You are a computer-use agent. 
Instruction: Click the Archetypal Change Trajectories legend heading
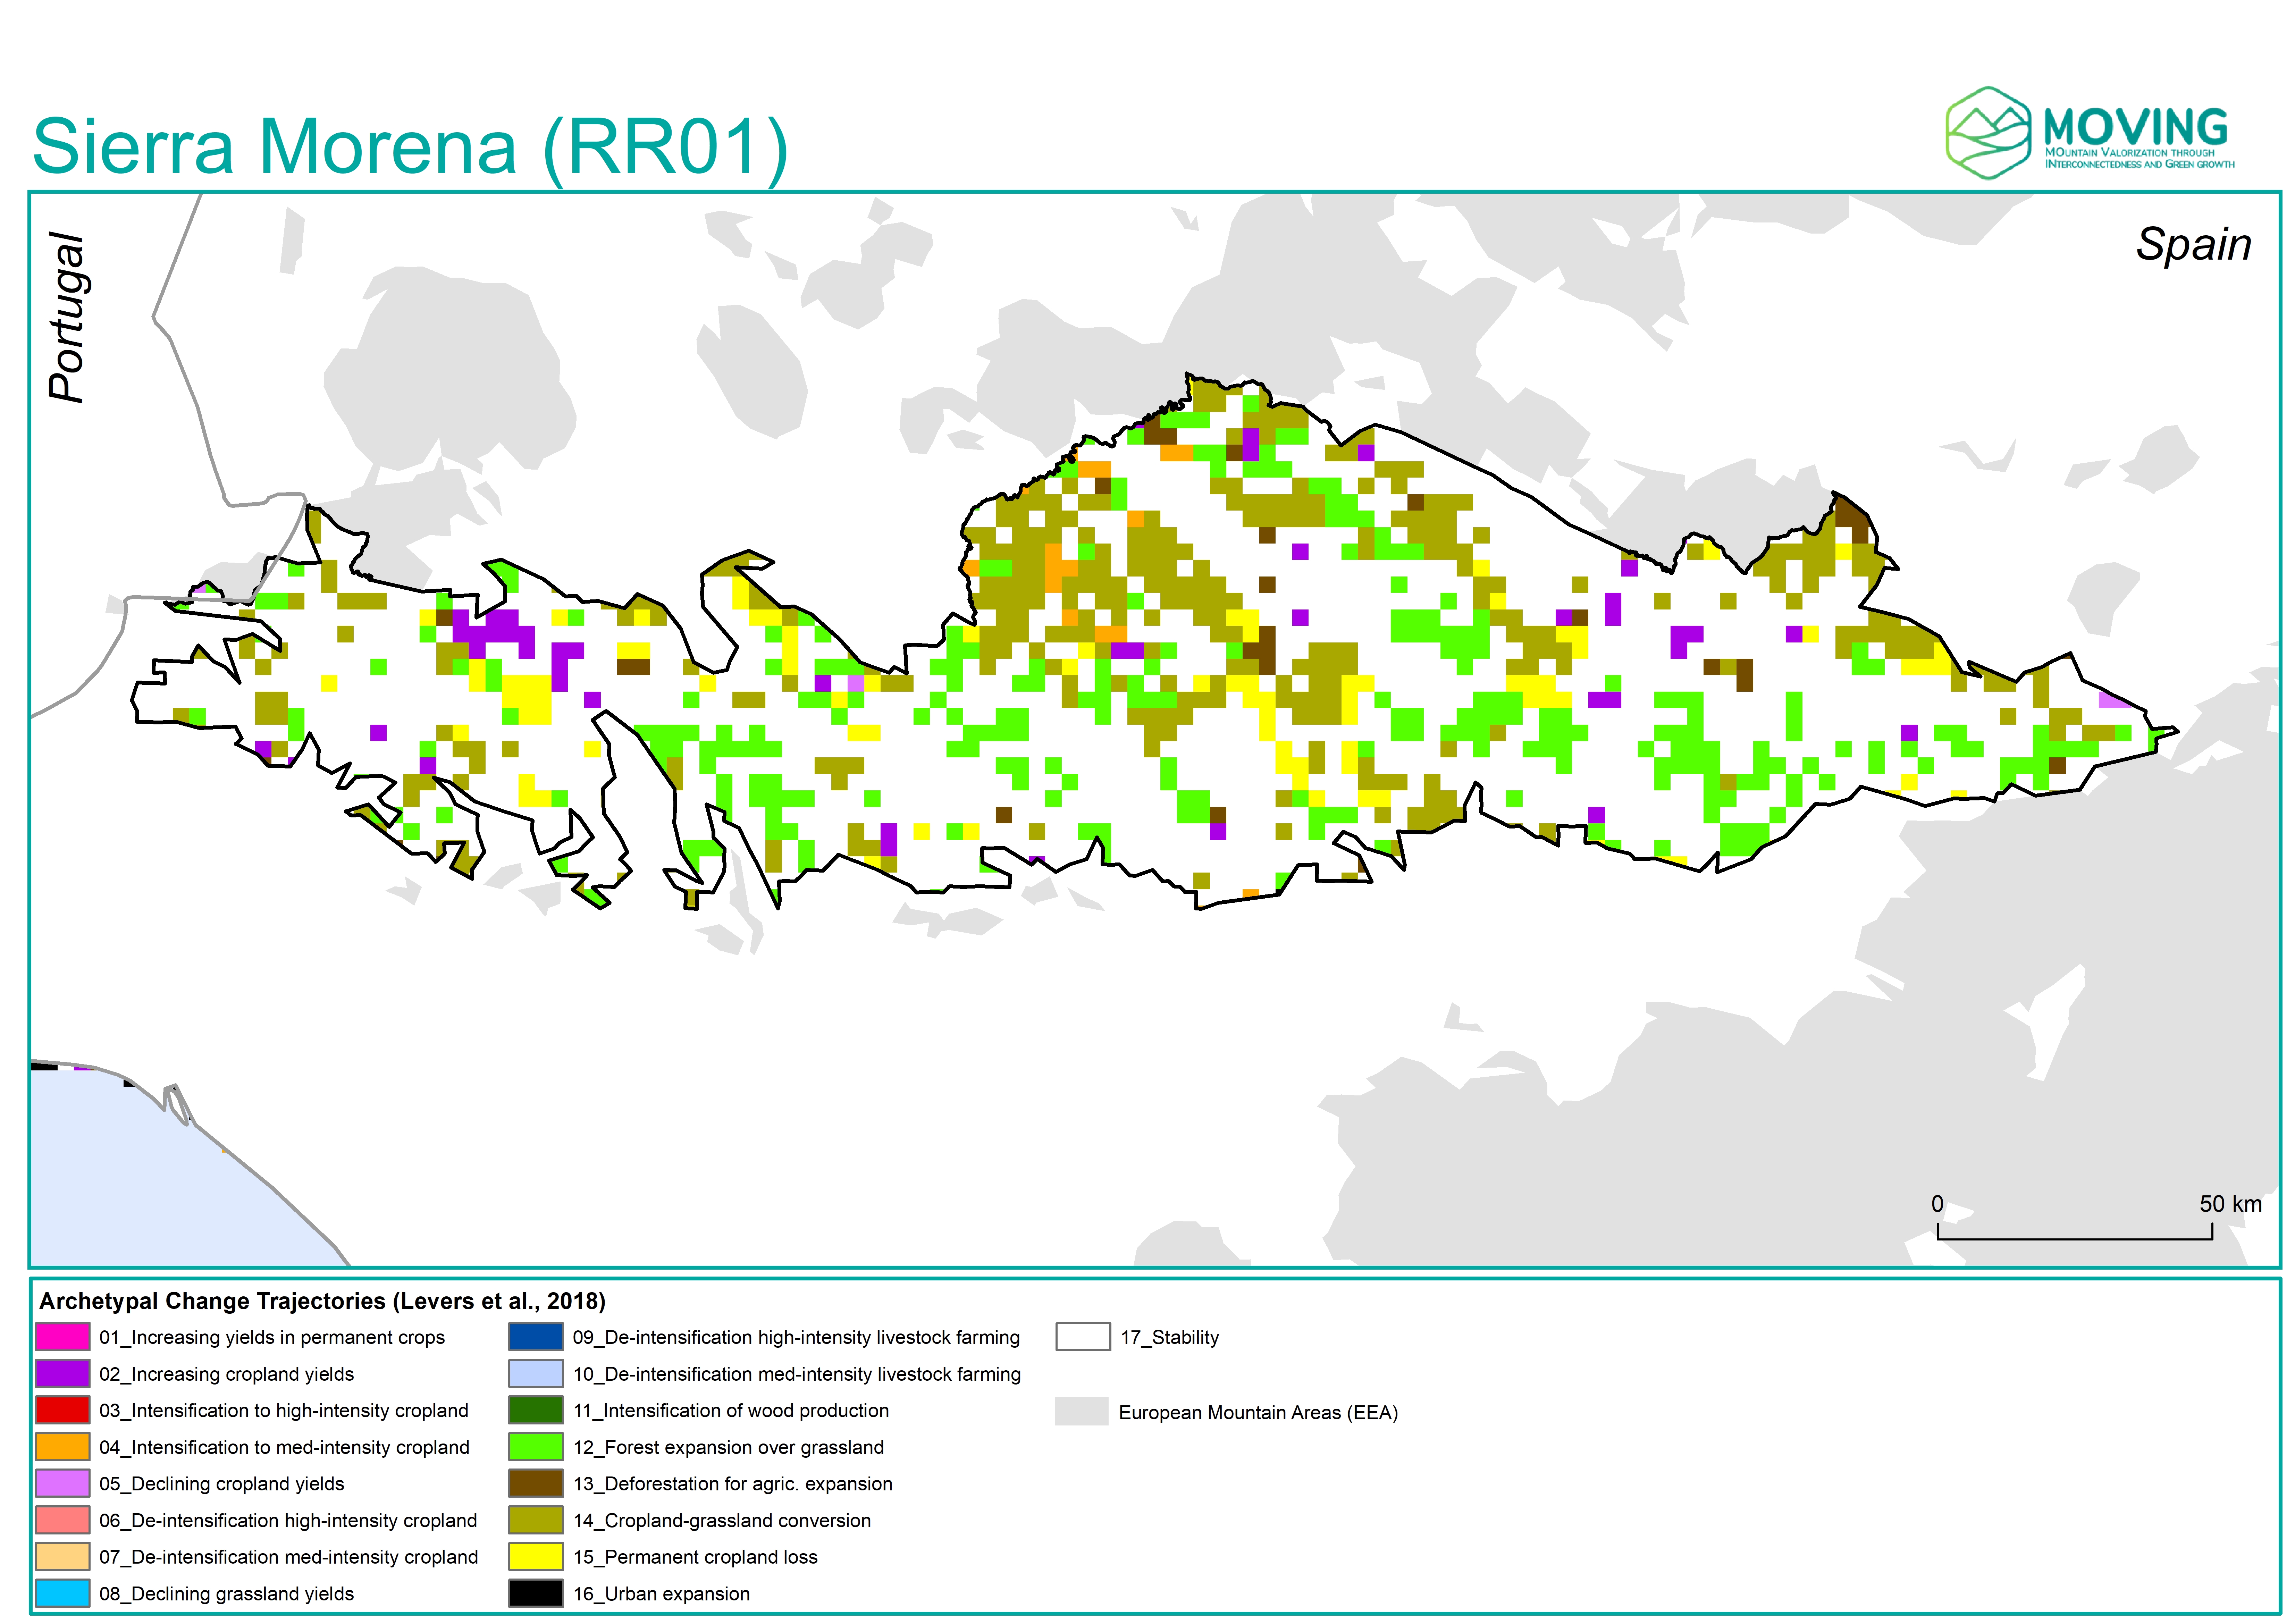322,1301
